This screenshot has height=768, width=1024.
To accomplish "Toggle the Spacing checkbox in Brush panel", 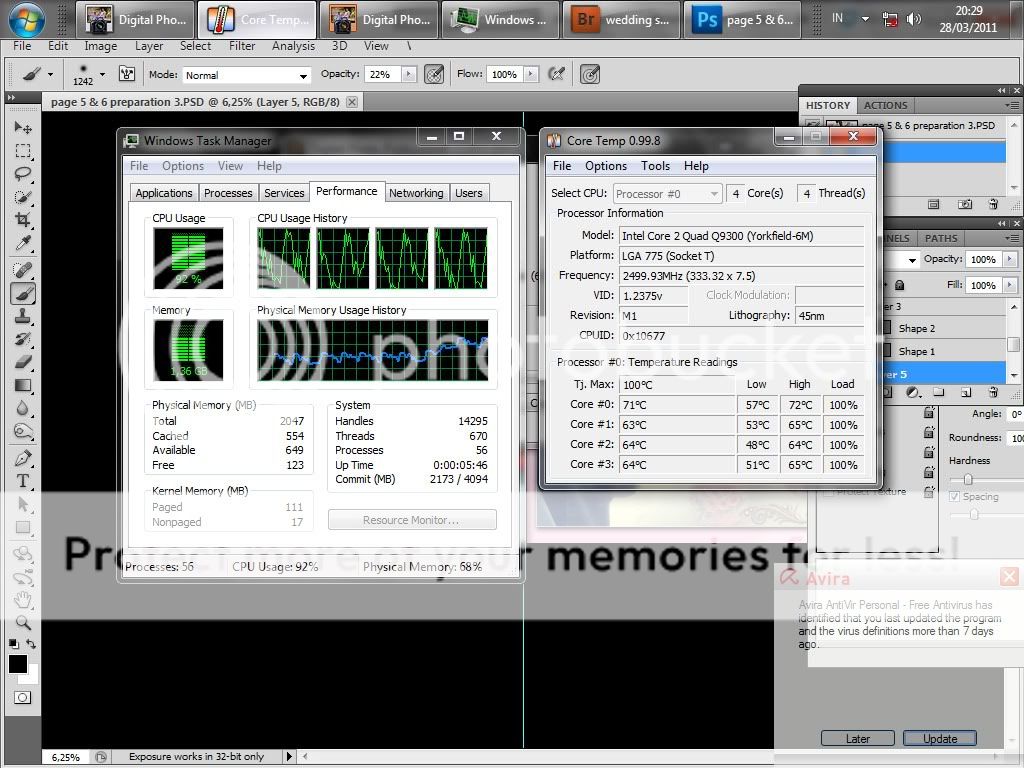I will click(955, 497).
